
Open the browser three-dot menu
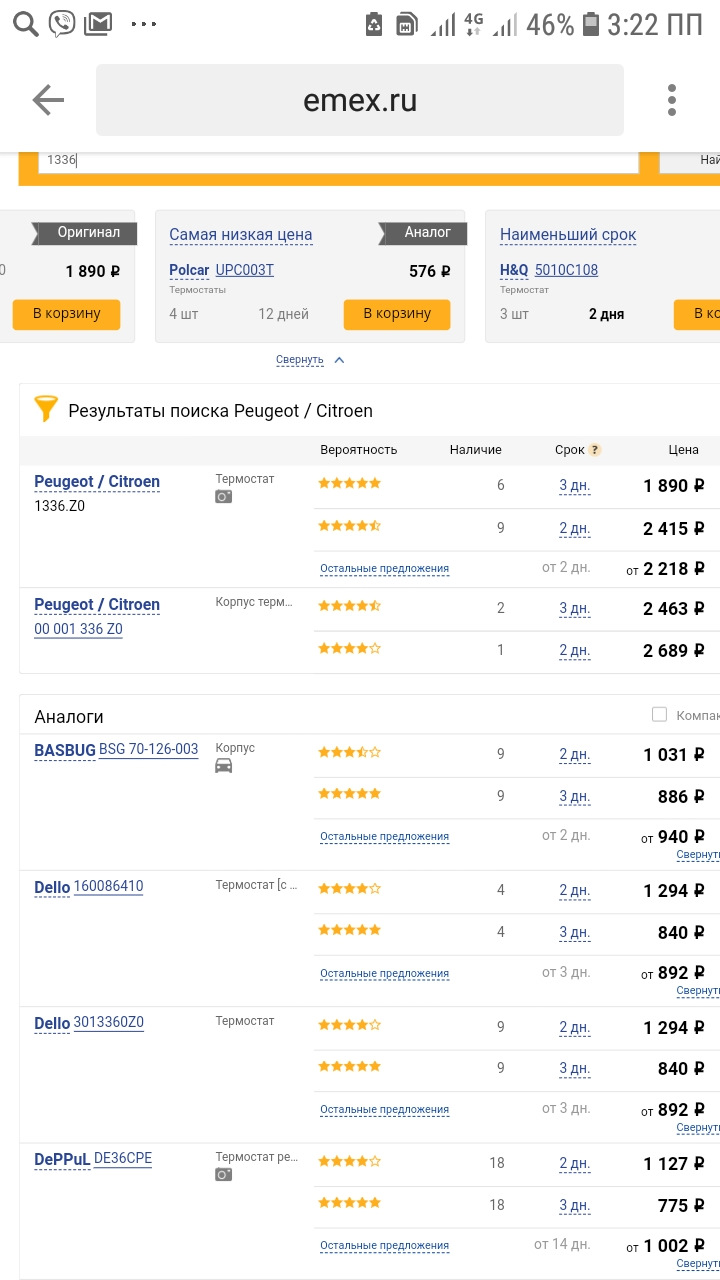672,100
